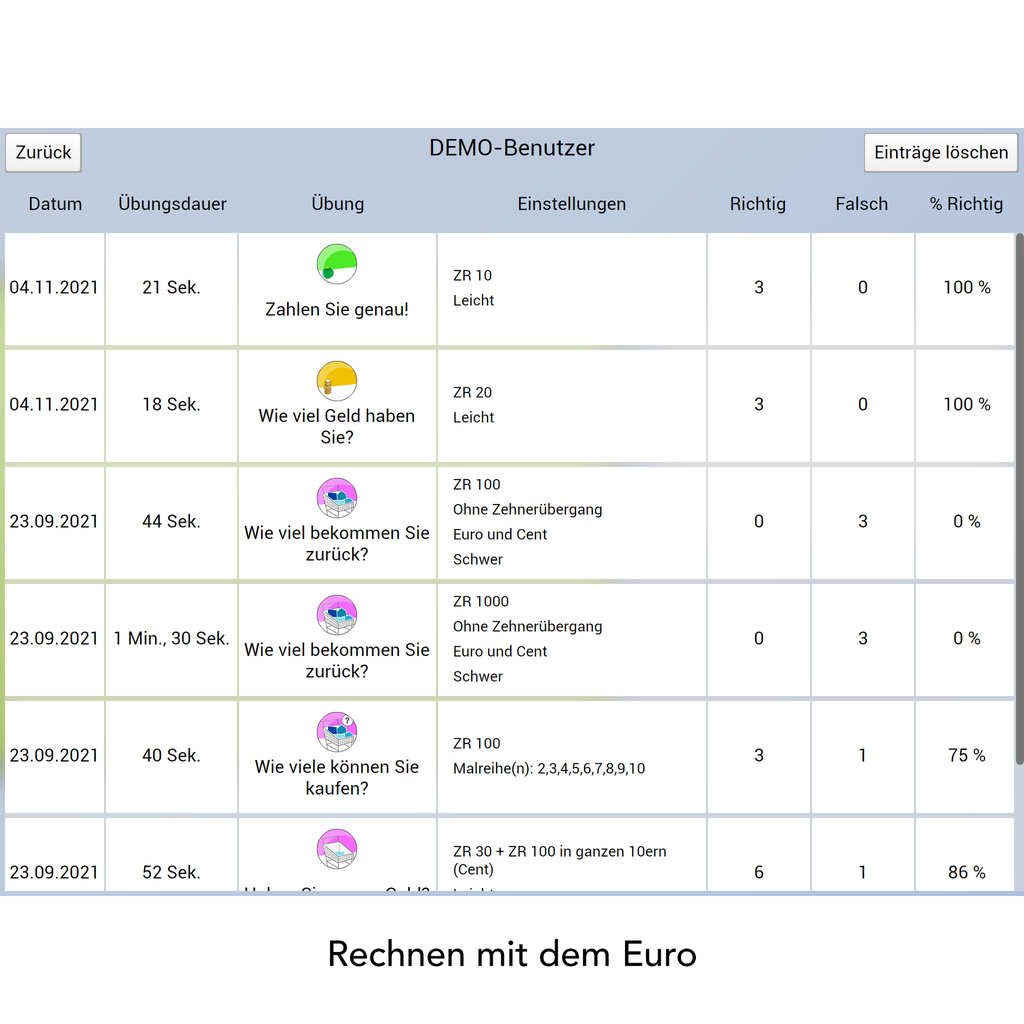This screenshot has width=1024, height=1024.
Task: Click the Übungsdauer column header
Action: pos(172,204)
